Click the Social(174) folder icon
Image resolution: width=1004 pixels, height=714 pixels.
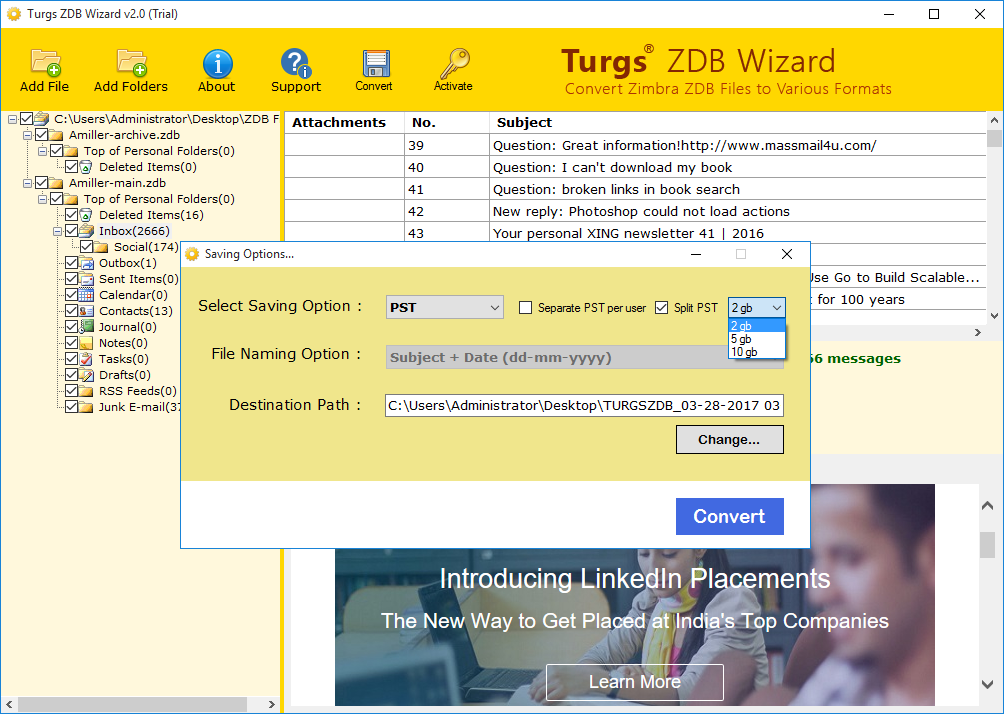(101, 247)
